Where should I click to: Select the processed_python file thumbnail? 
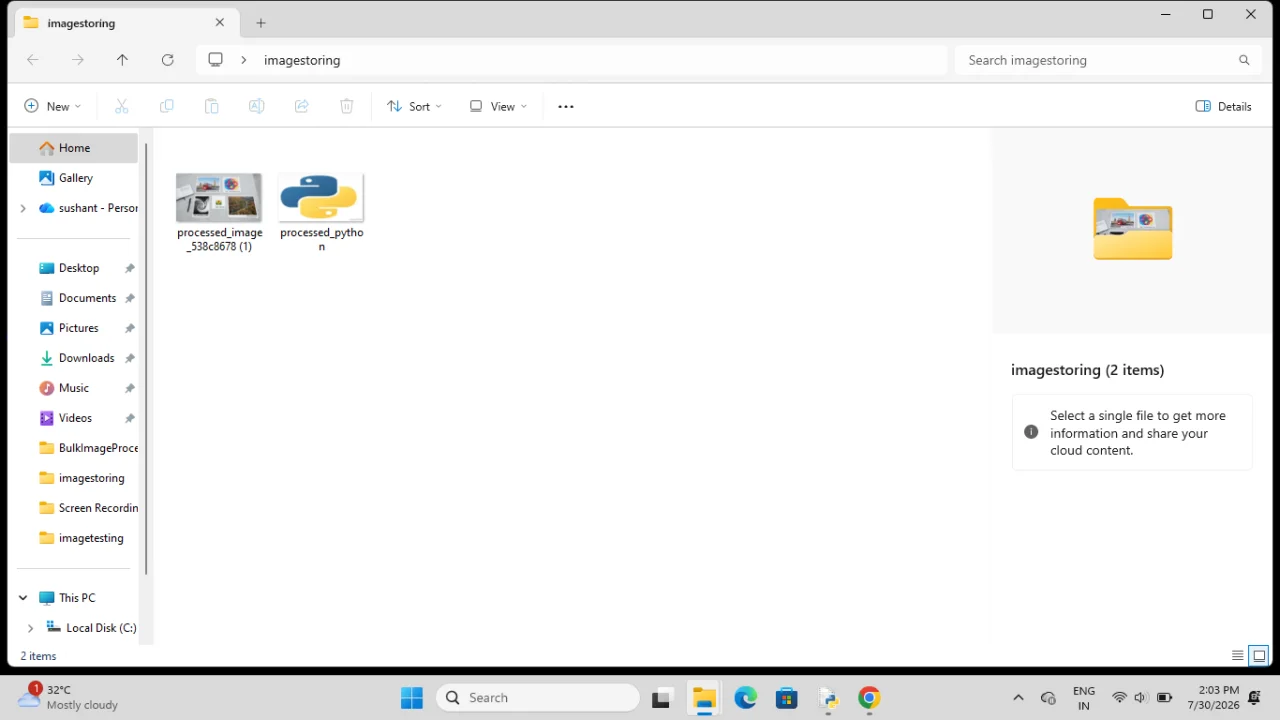(x=321, y=198)
